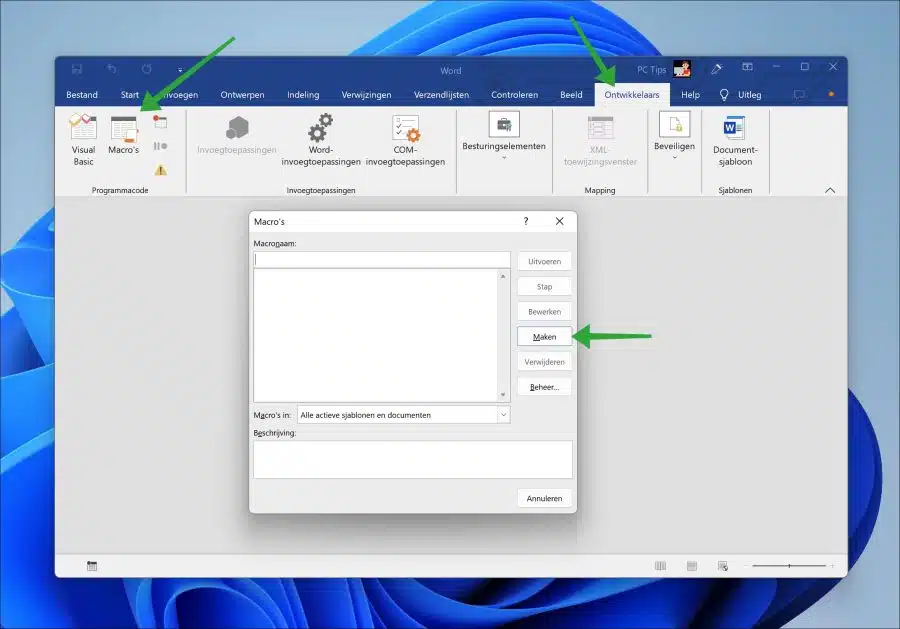Click the Stap button
This screenshot has width=900, height=629.
pos(544,286)
